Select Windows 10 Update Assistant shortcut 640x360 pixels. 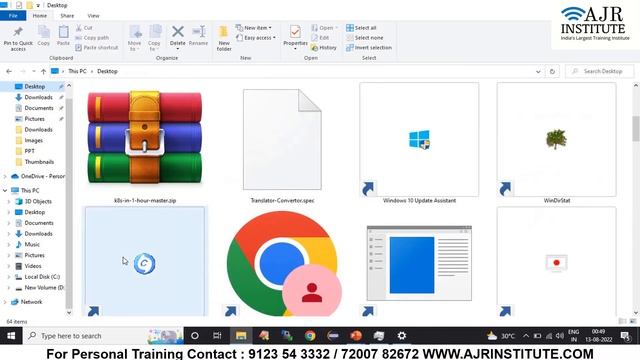[x=419, y=144]
